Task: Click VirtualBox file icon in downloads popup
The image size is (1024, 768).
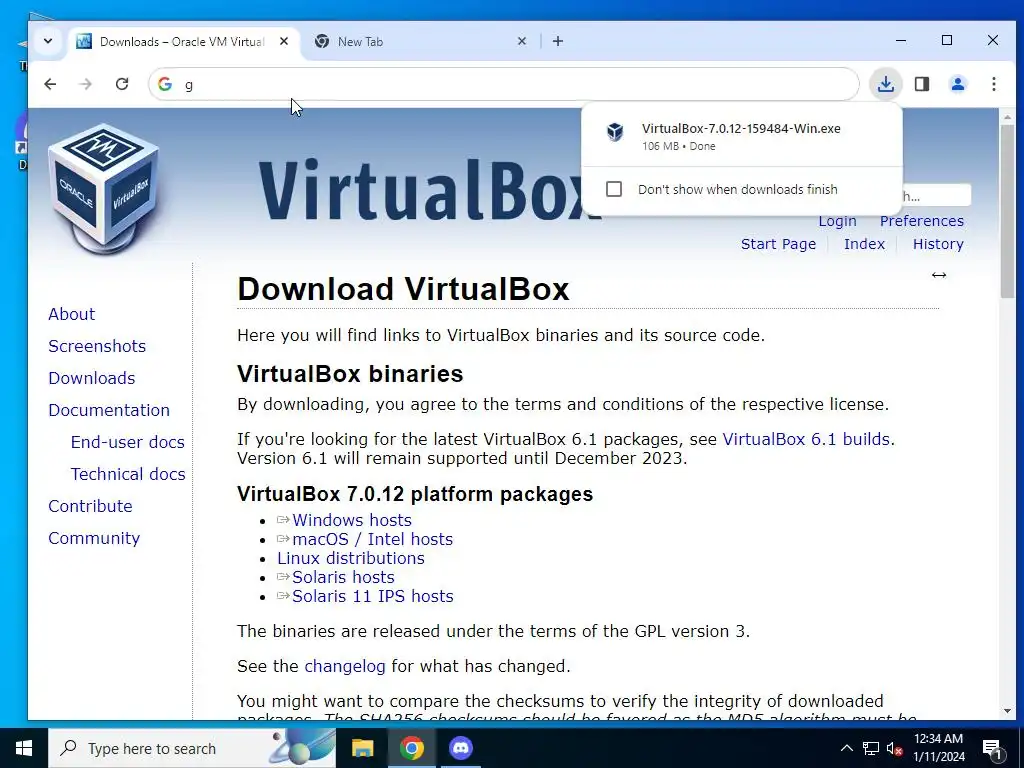Action: coord(615,132)
